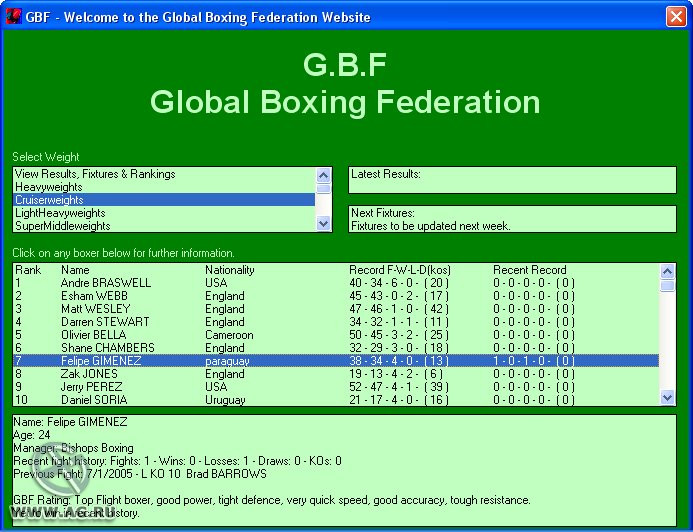
Task: Click recent record 1 - 0 - 1 - 0 - ( 0 )
Action: pyautogui.click(x=534, y=361)
